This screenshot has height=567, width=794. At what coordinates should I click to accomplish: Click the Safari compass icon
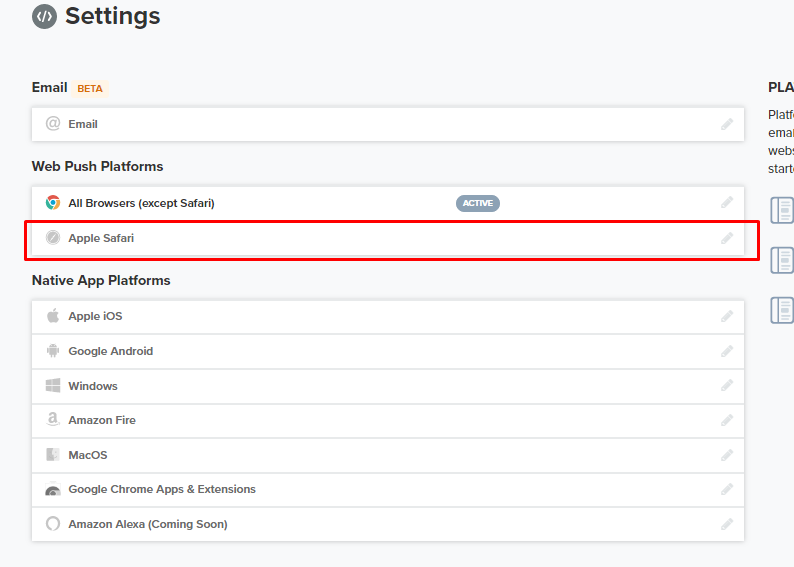(x=53, y=238)
